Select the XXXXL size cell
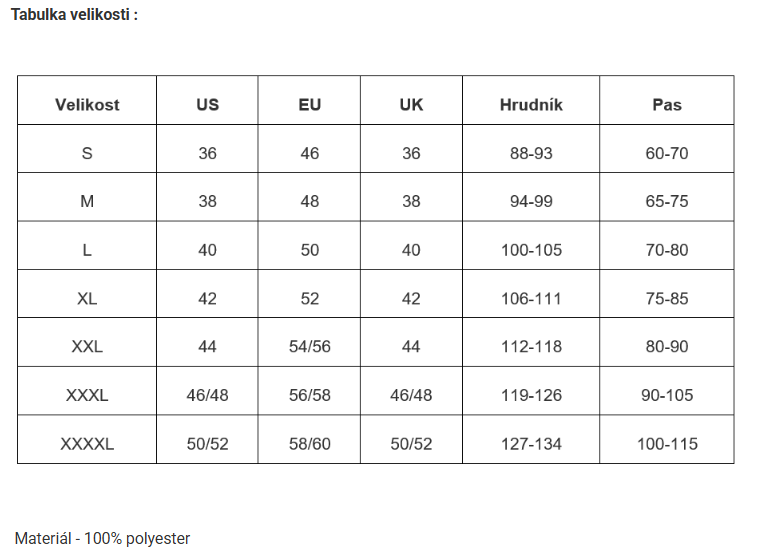 coord(87,444)
